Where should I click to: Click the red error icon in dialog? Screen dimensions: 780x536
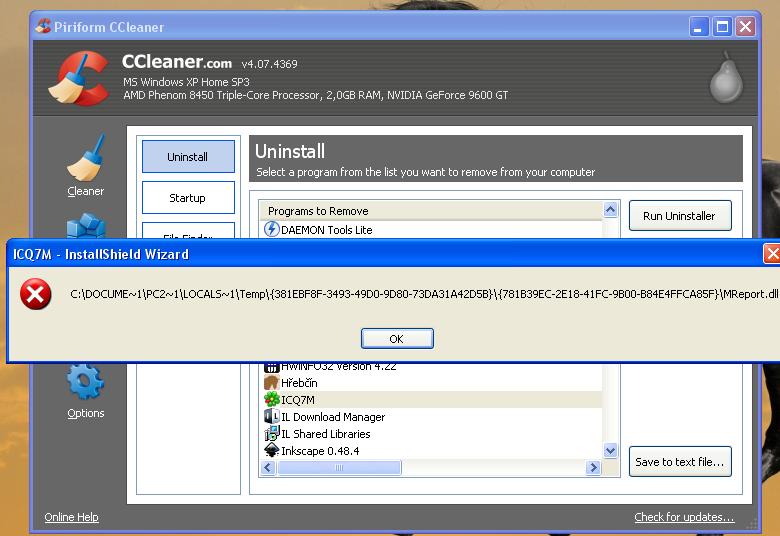pyautogui.click(x=35, y=294)
